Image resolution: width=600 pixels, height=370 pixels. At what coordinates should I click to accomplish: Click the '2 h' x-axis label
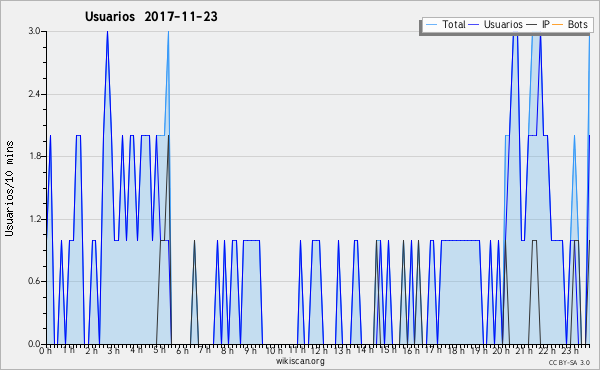(91, 350)
